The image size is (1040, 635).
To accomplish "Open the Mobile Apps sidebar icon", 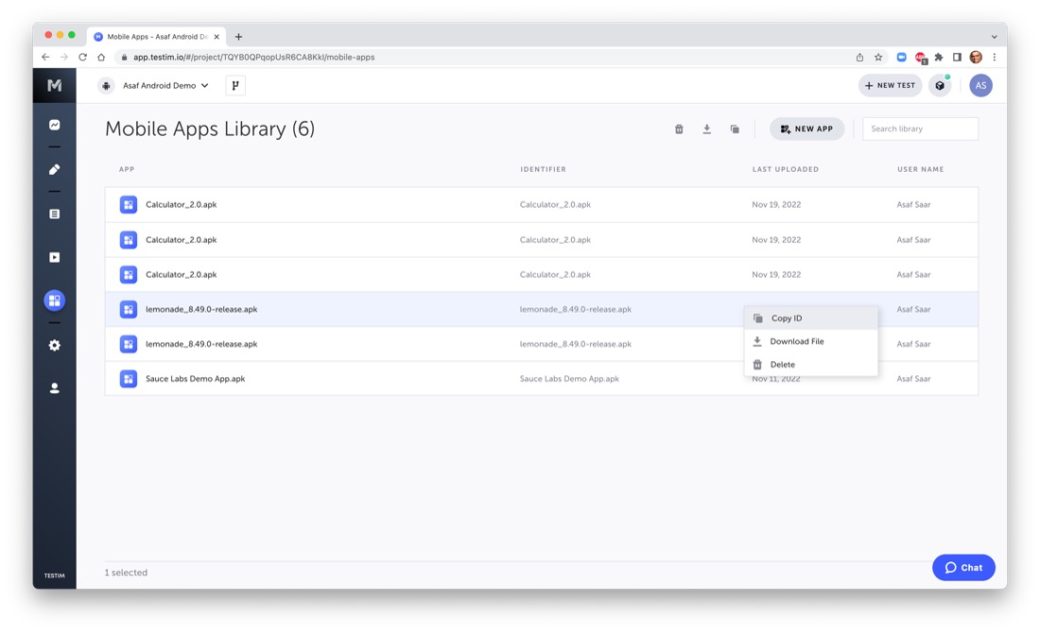I will (54, 300).
